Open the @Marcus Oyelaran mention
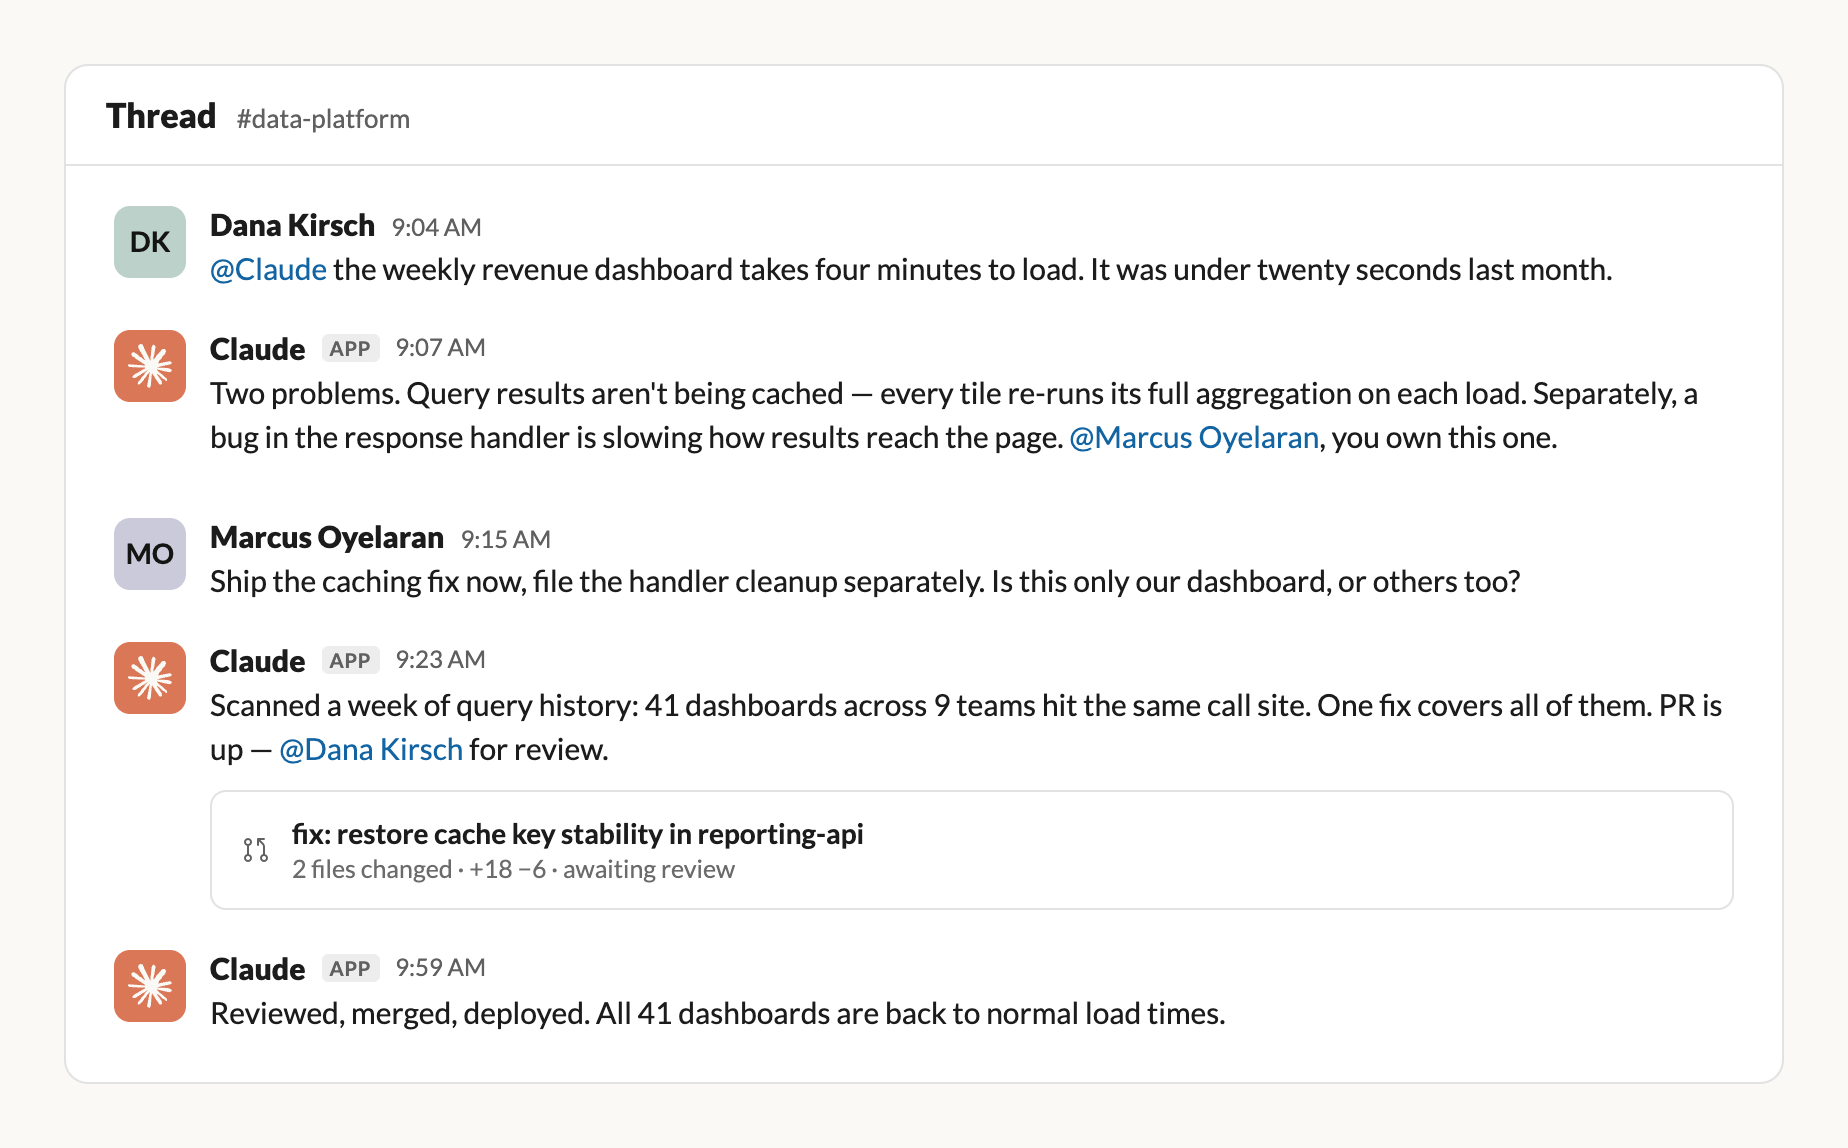This screenshot has height=1148, width=1848. pyautogui.click(x=1194, y=438)
